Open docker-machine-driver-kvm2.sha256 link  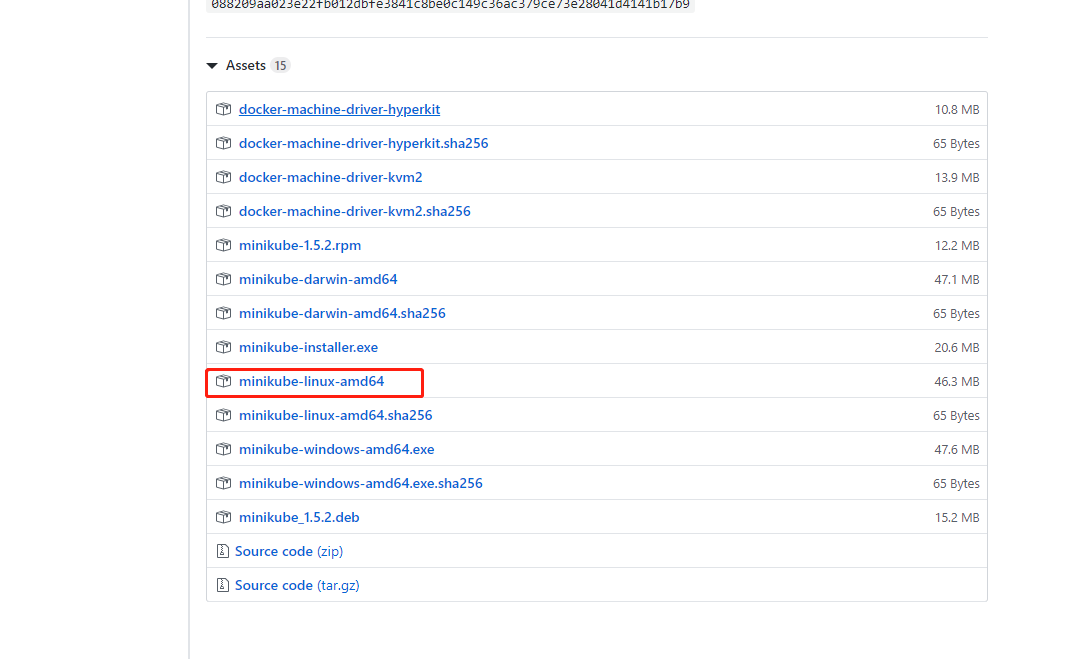(x=354, y=212)
